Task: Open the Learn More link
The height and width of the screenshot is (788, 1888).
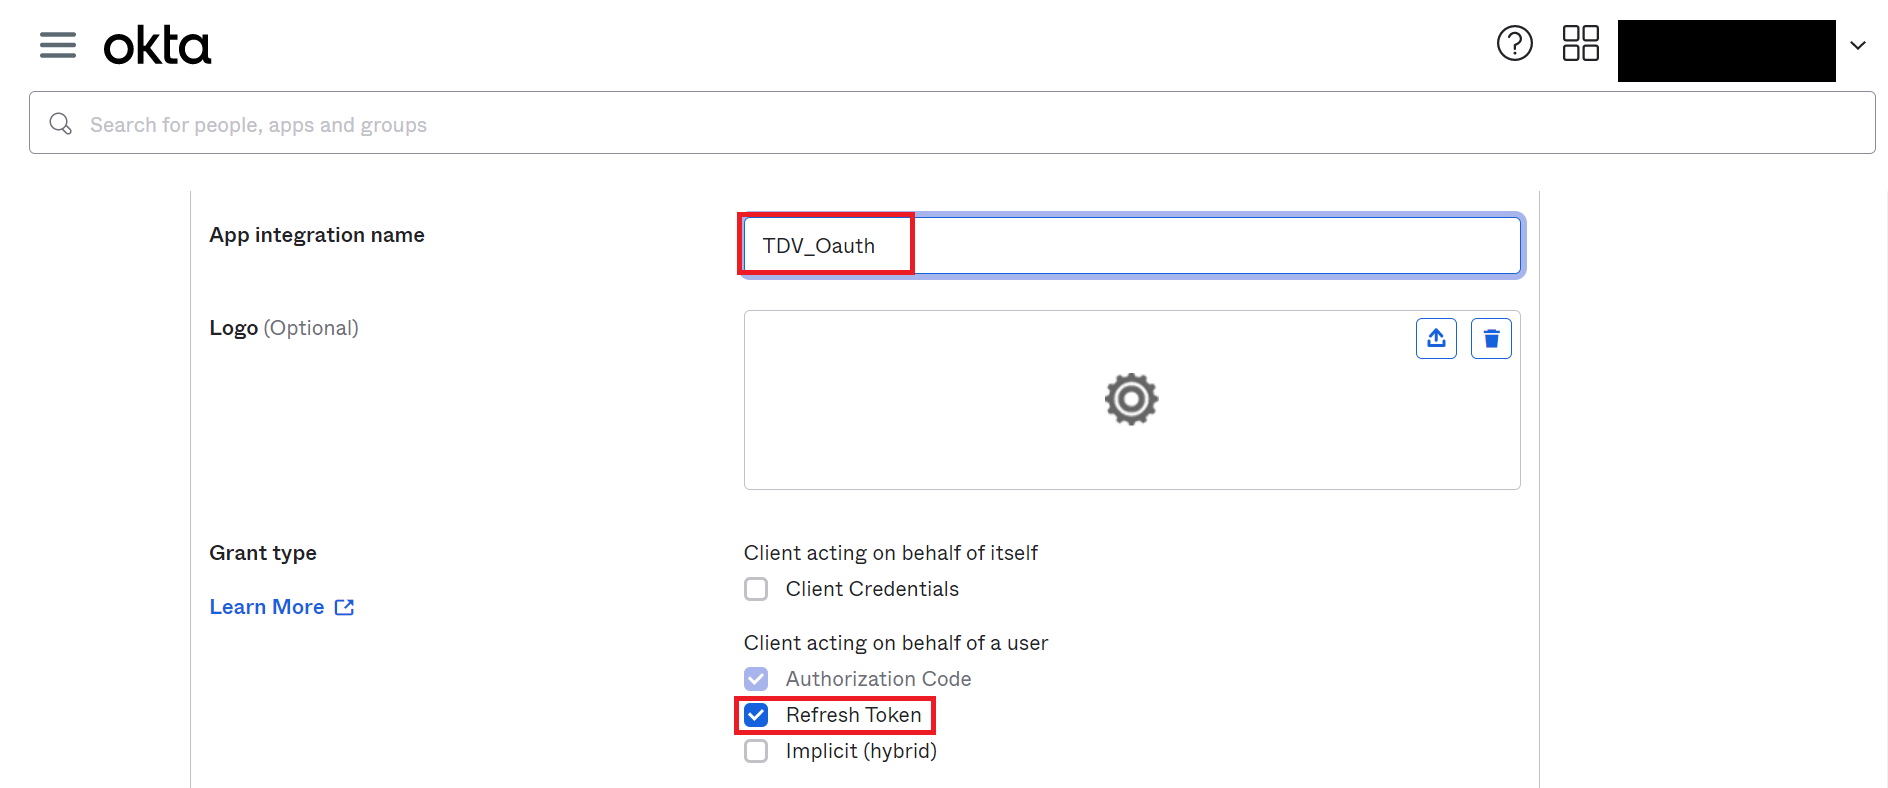Action: [267, 607]
